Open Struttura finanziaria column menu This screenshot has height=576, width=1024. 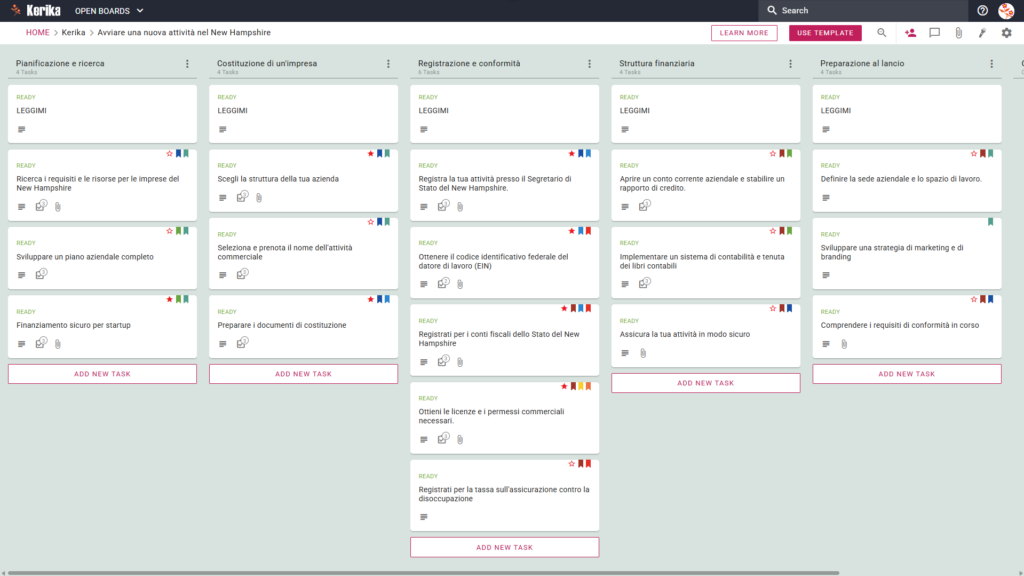coord(791,64)
